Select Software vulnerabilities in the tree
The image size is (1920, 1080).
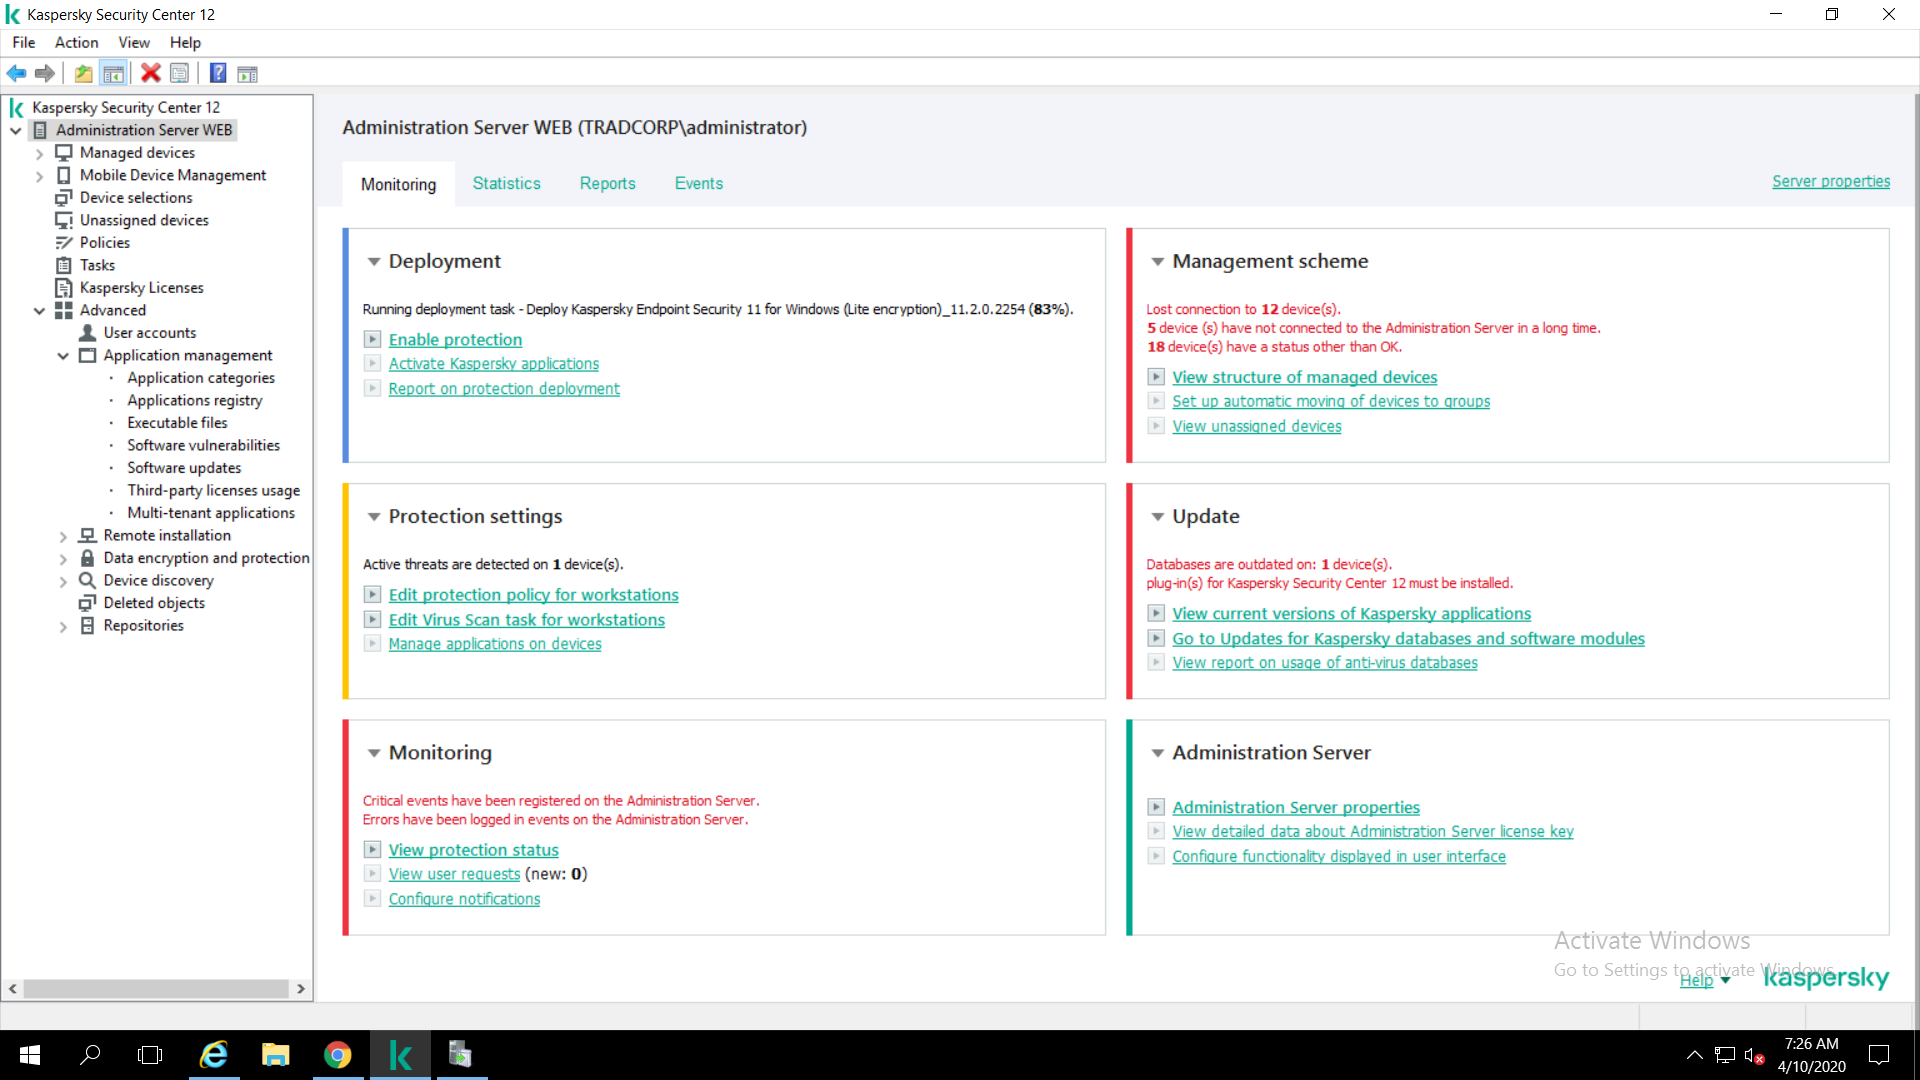[203, 446]
